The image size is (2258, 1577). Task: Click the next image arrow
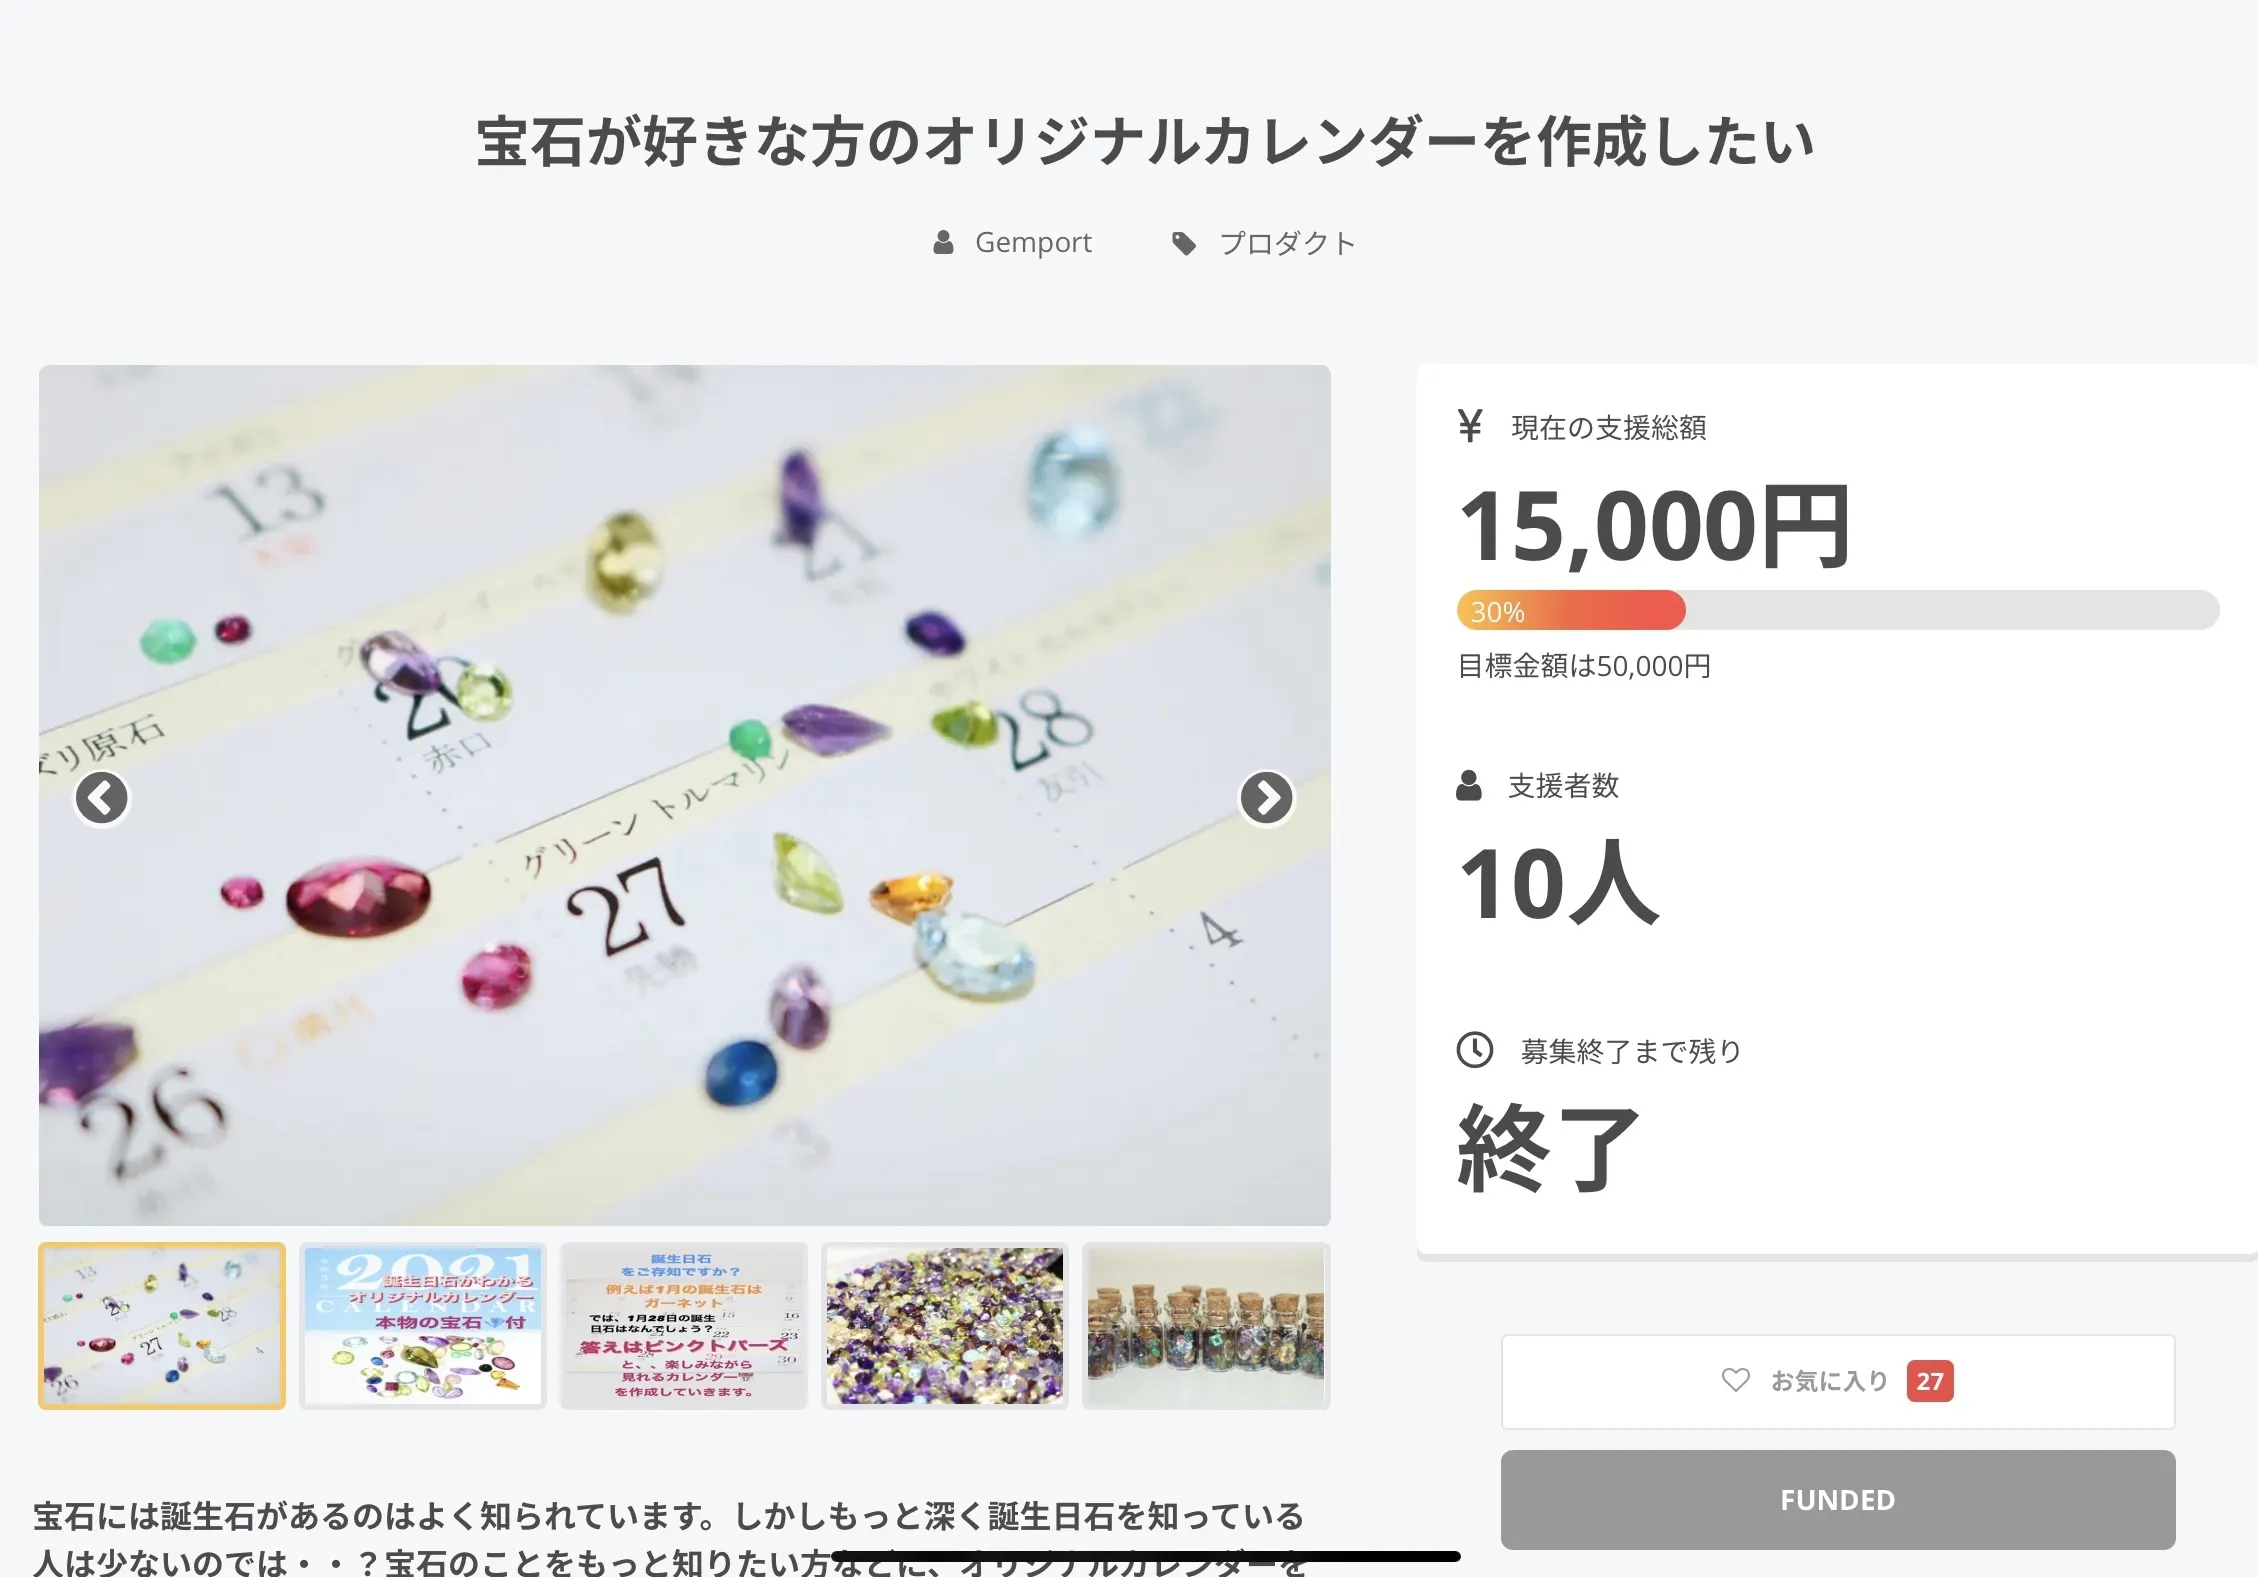1266,798
